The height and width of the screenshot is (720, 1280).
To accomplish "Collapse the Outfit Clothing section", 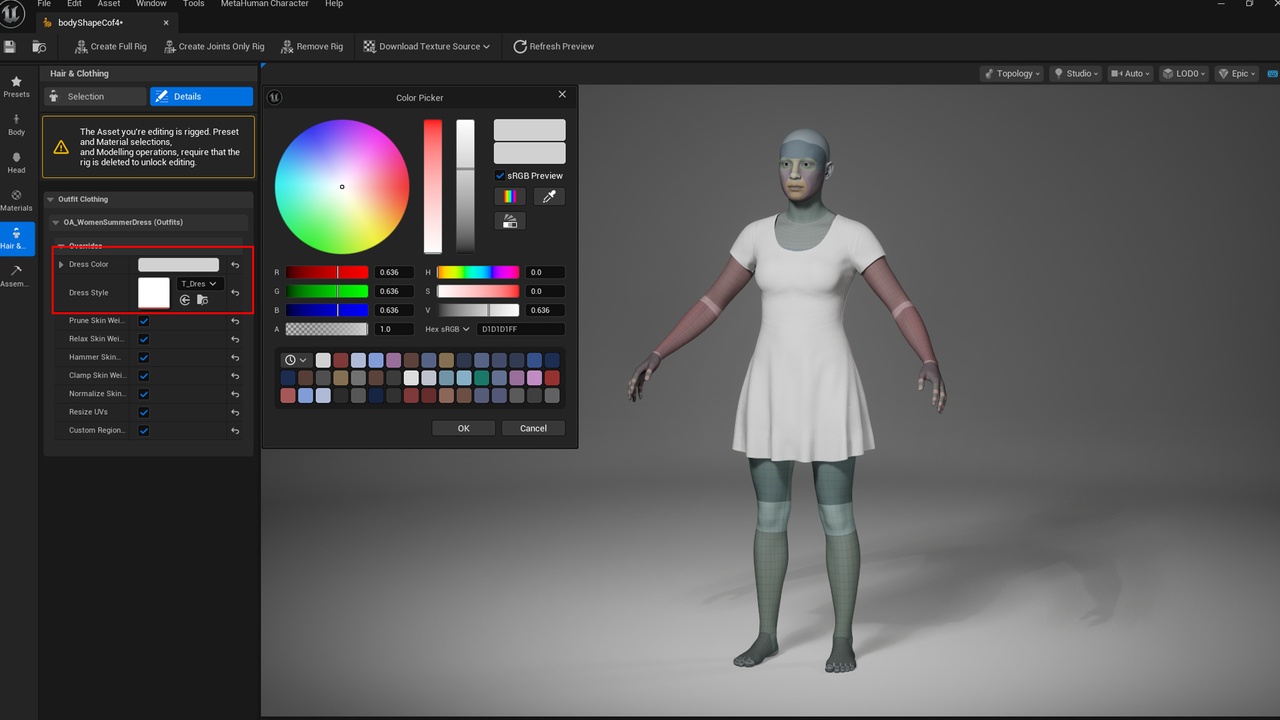I will (52, 199).
